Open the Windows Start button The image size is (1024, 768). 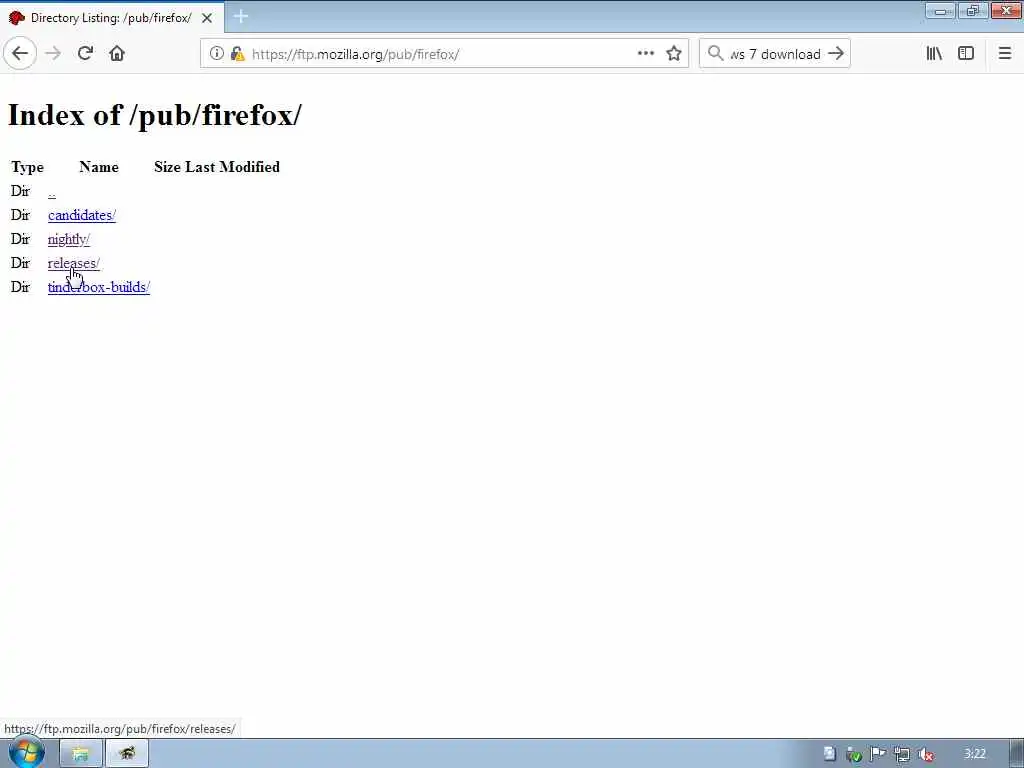tap(26, 753)
